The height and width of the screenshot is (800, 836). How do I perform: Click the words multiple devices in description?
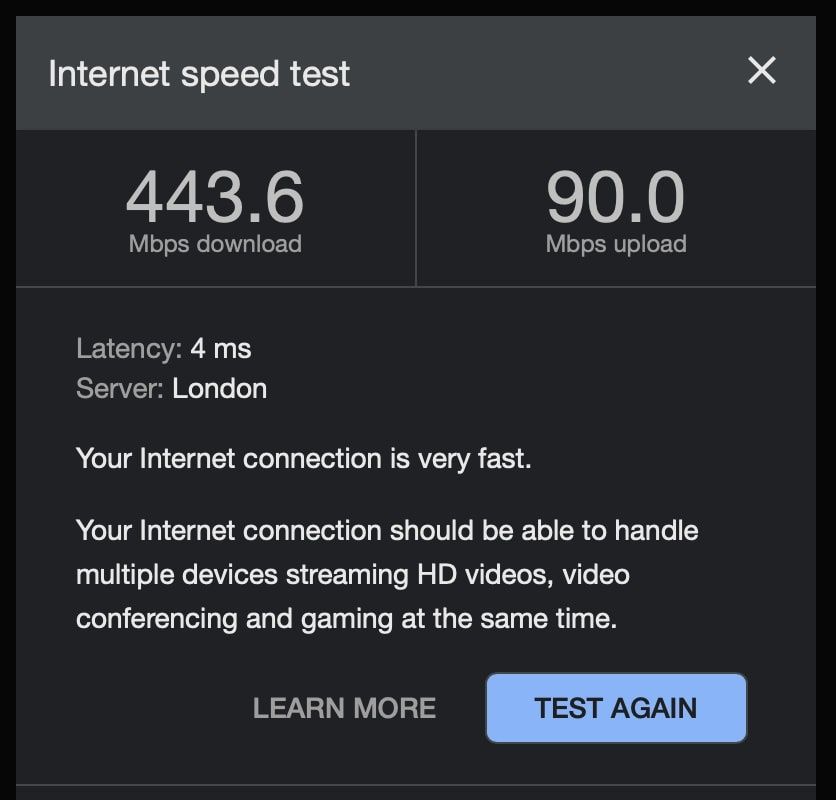point(176,575)
